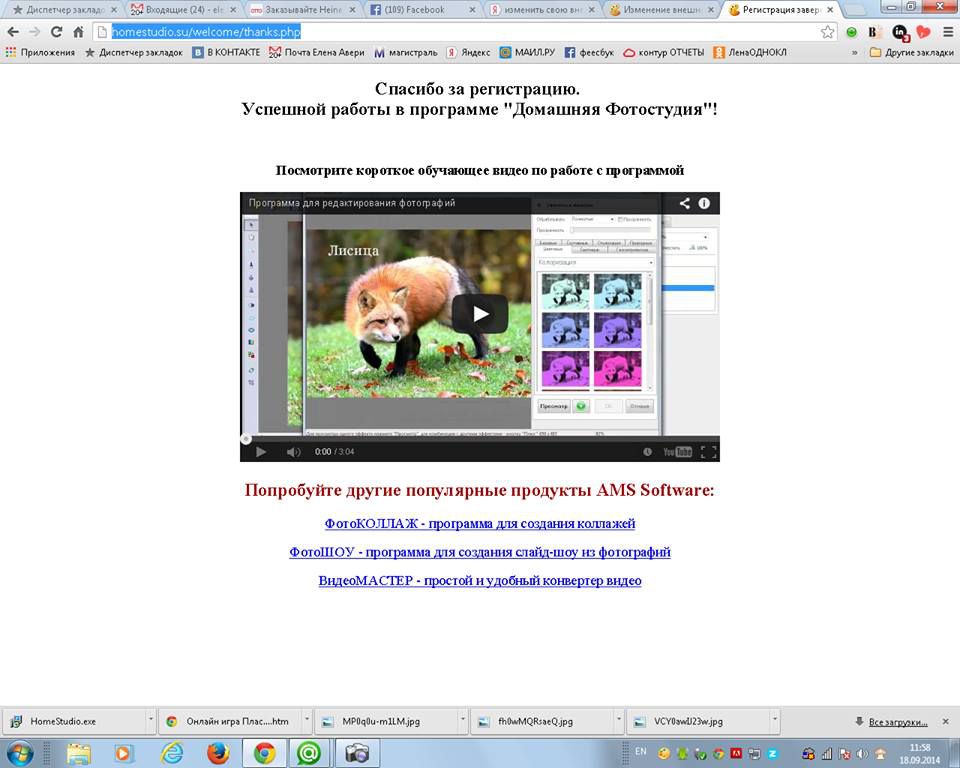Click the address bar URL field
This screenshot has width=960, height=768.
point(450,32)
